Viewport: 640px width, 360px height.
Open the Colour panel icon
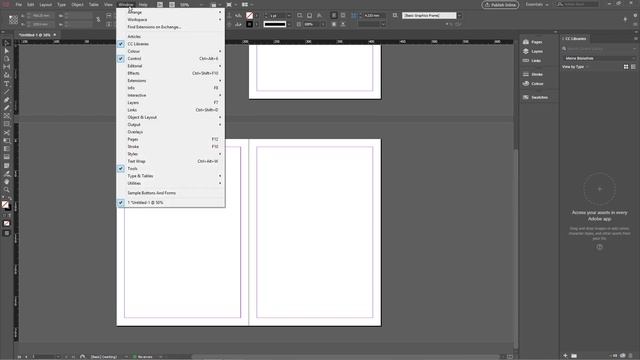[526, 84]
